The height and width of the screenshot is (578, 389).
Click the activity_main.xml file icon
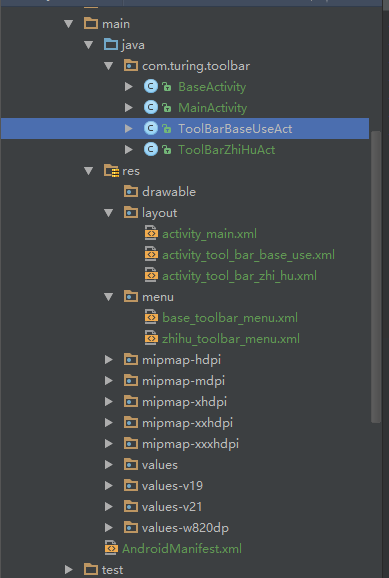tap(151, 233)
